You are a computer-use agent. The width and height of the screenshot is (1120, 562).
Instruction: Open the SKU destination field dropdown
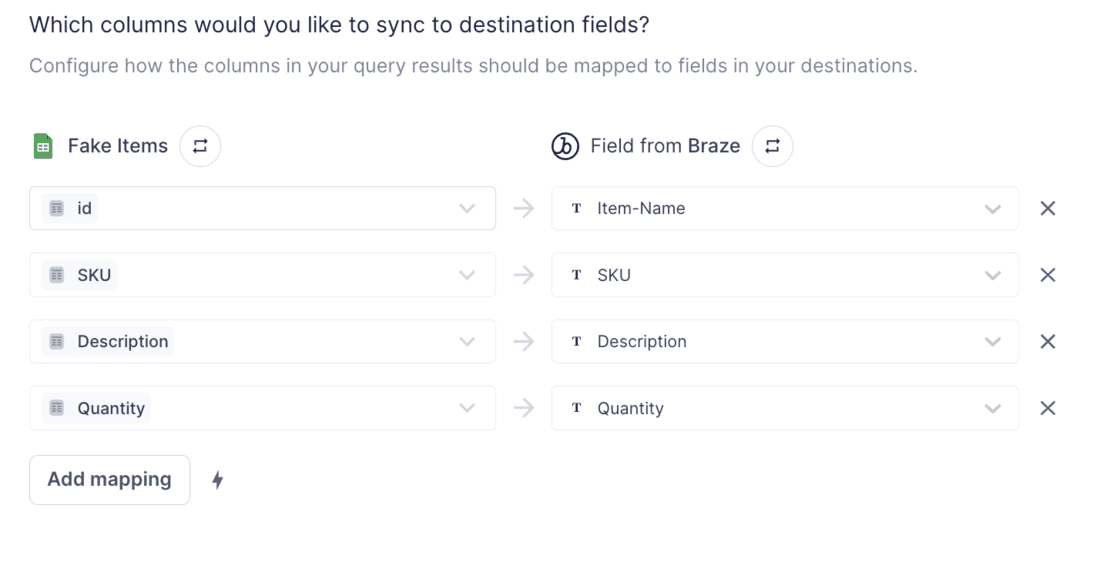click(992, 275)
